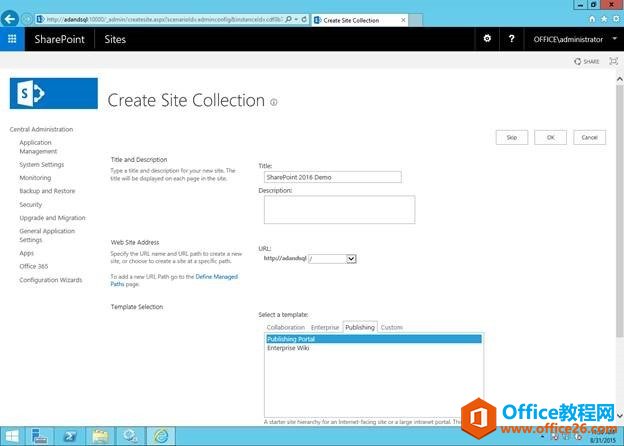This screenshot has height=446, width=624.
Task: Open the Windows Start button
Action: (x=12, y=436)
